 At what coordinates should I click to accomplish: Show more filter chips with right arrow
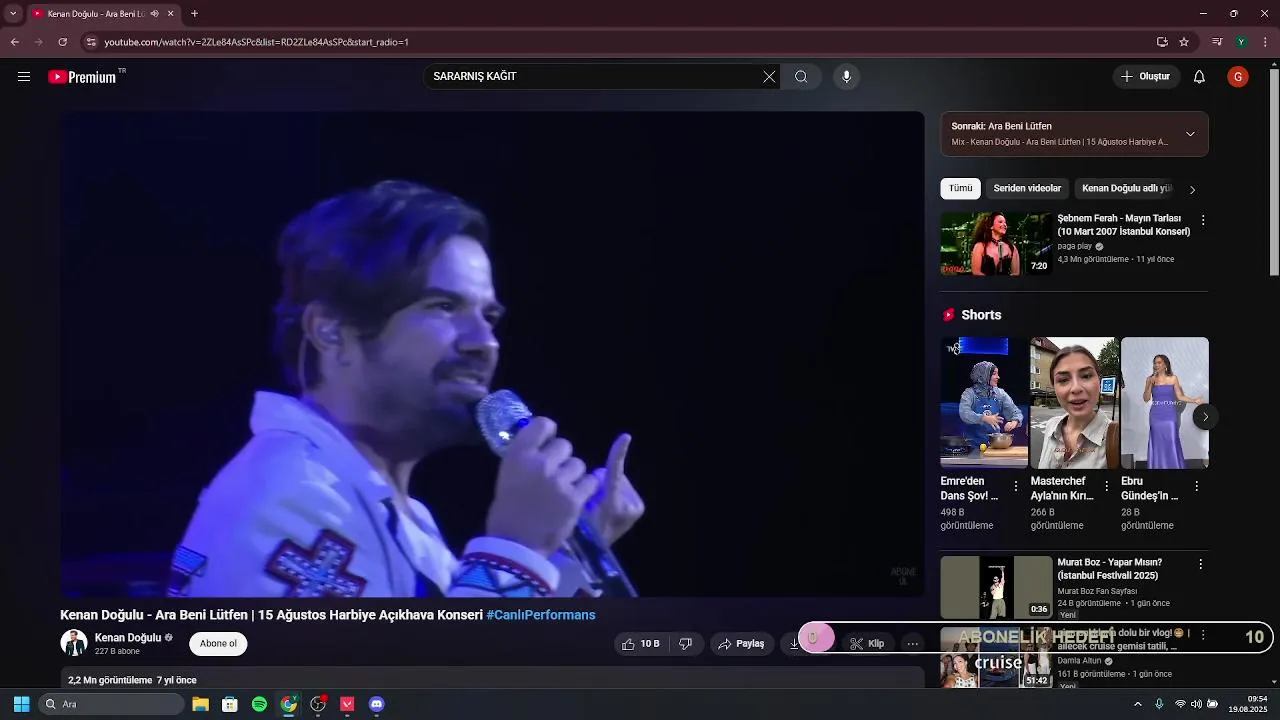(1192, 189)
